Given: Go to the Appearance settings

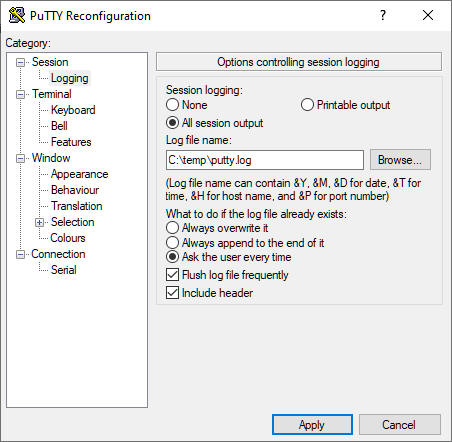Looking at the screenshot, I should [x=79, y=174].
